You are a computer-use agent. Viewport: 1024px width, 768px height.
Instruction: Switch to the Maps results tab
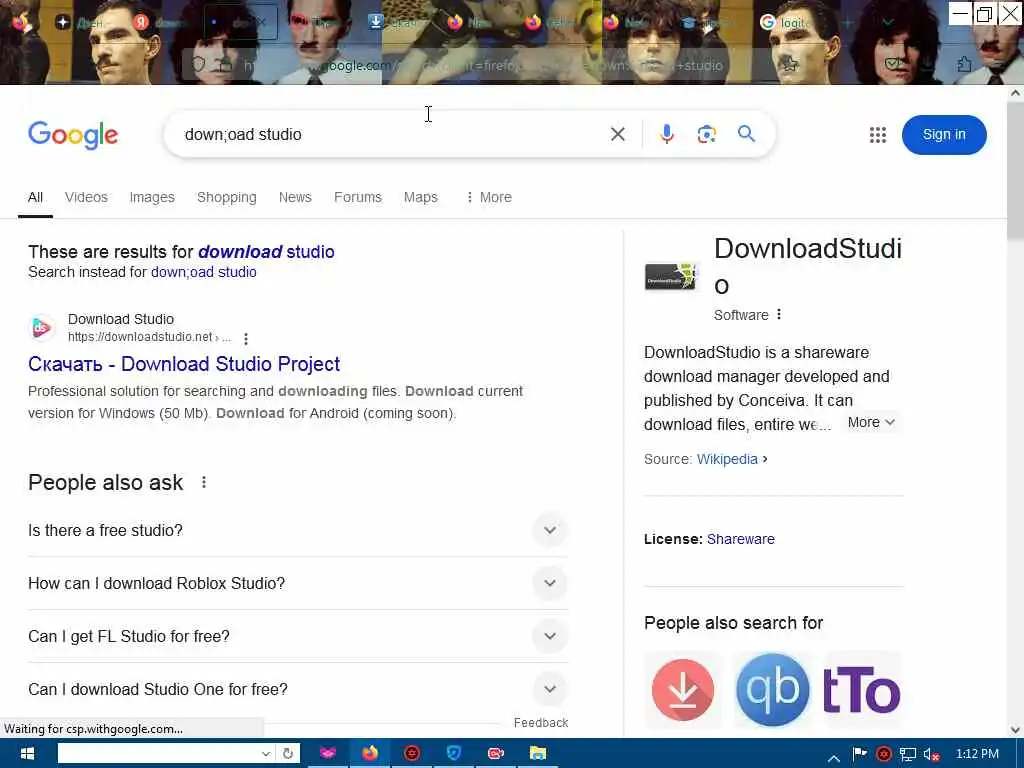[421, 197]
